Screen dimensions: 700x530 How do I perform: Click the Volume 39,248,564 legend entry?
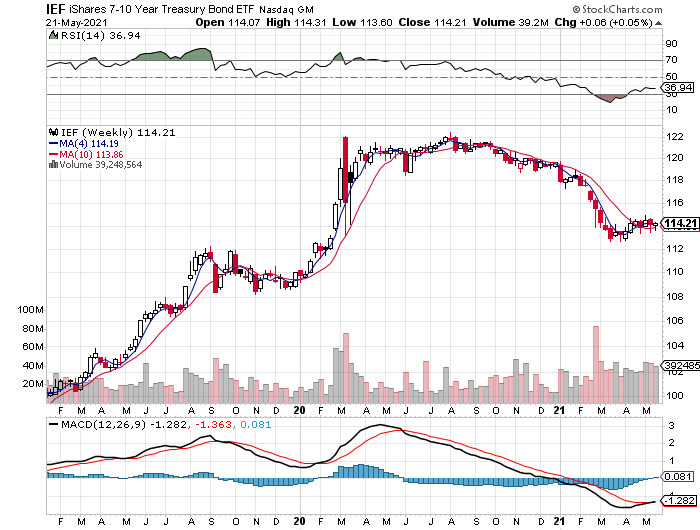[x=100, y=165]
